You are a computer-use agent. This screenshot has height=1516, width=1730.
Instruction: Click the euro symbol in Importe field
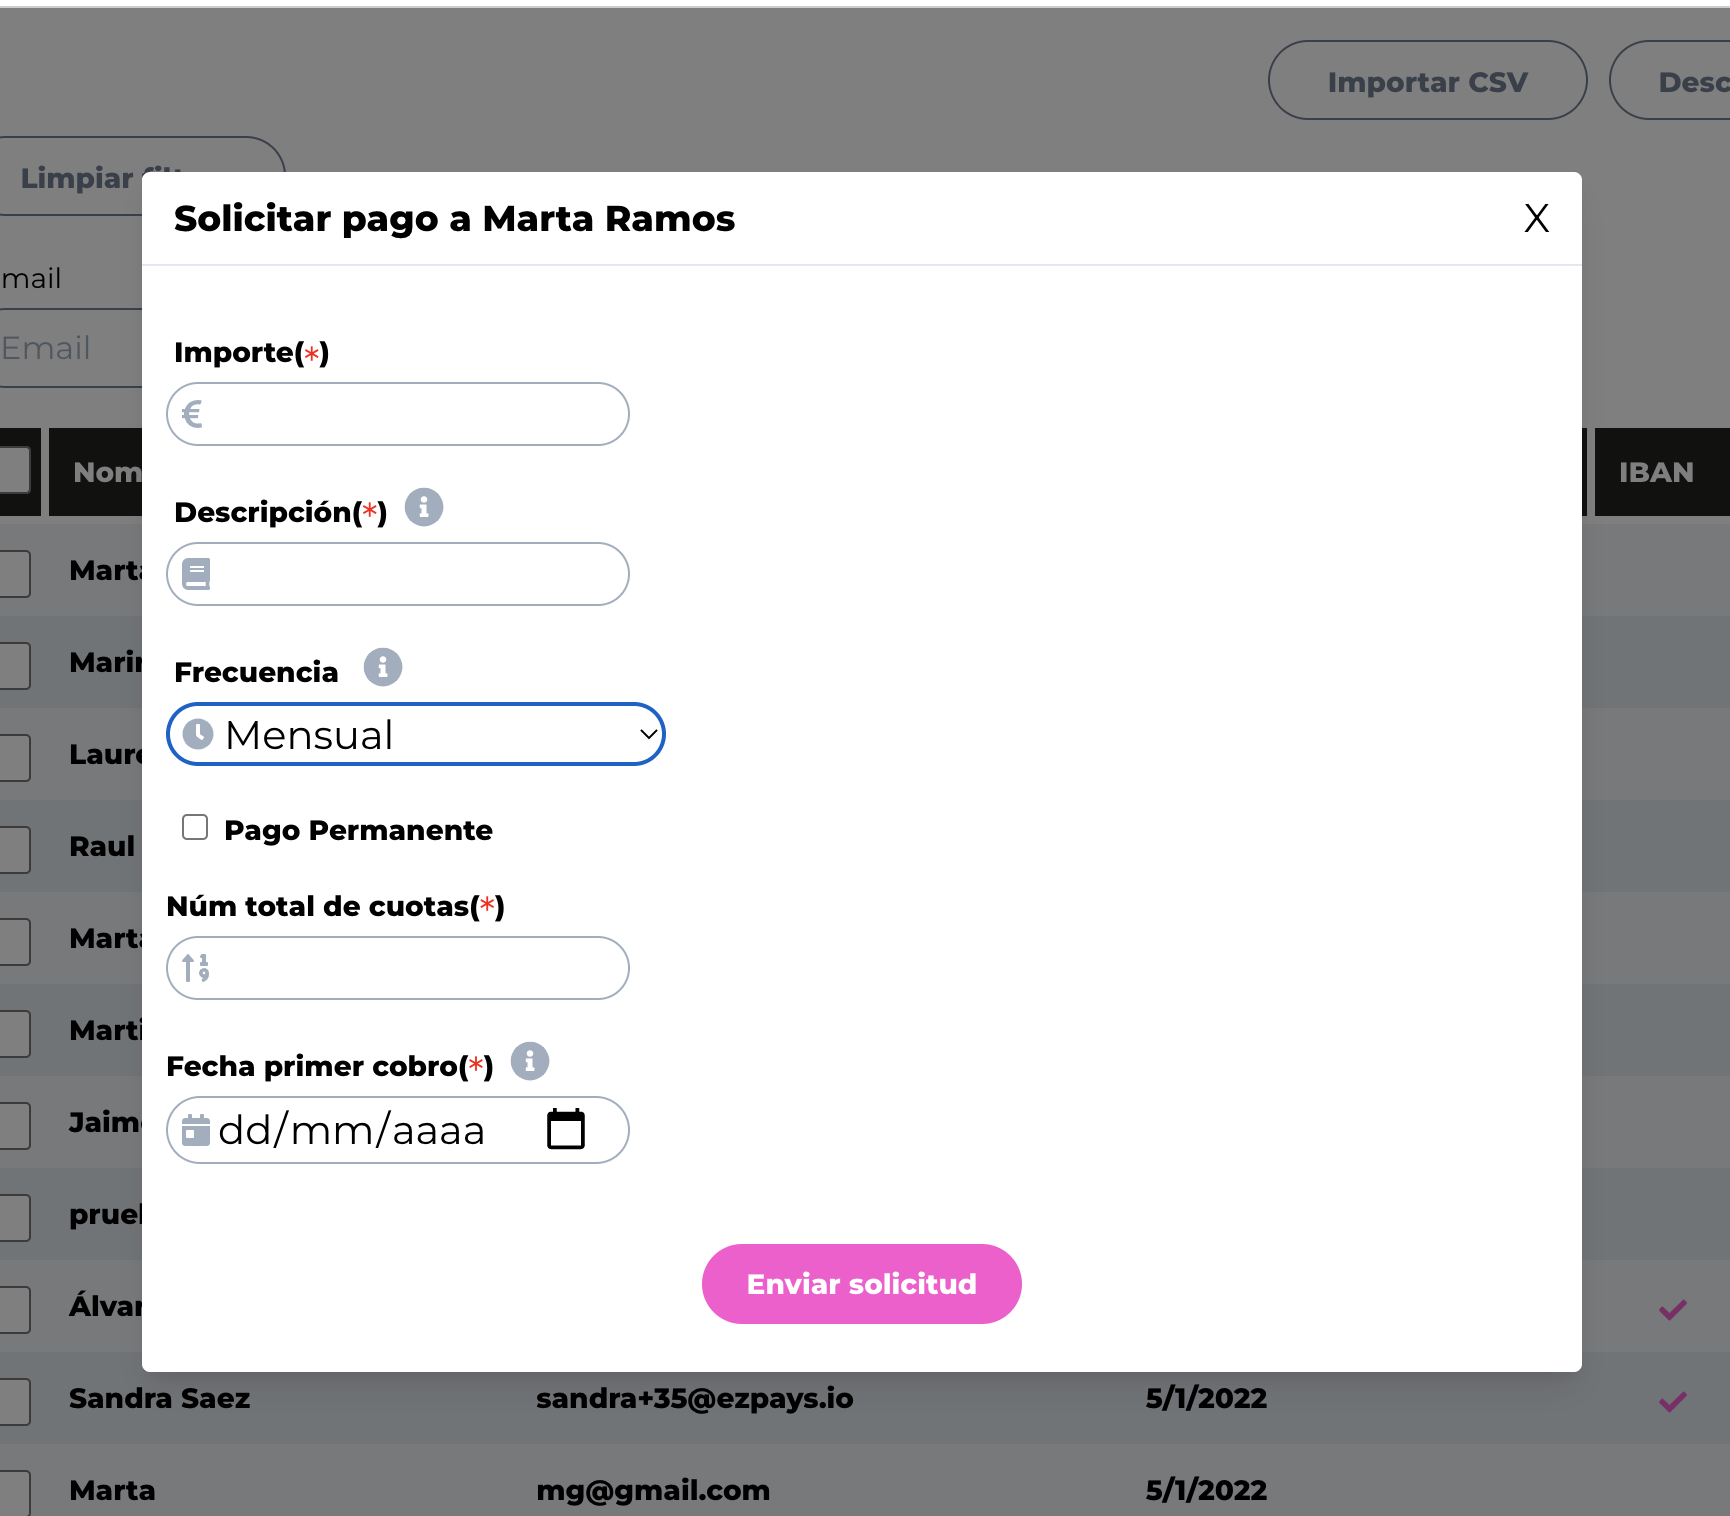pyautogui.click(x=193, y=414)
